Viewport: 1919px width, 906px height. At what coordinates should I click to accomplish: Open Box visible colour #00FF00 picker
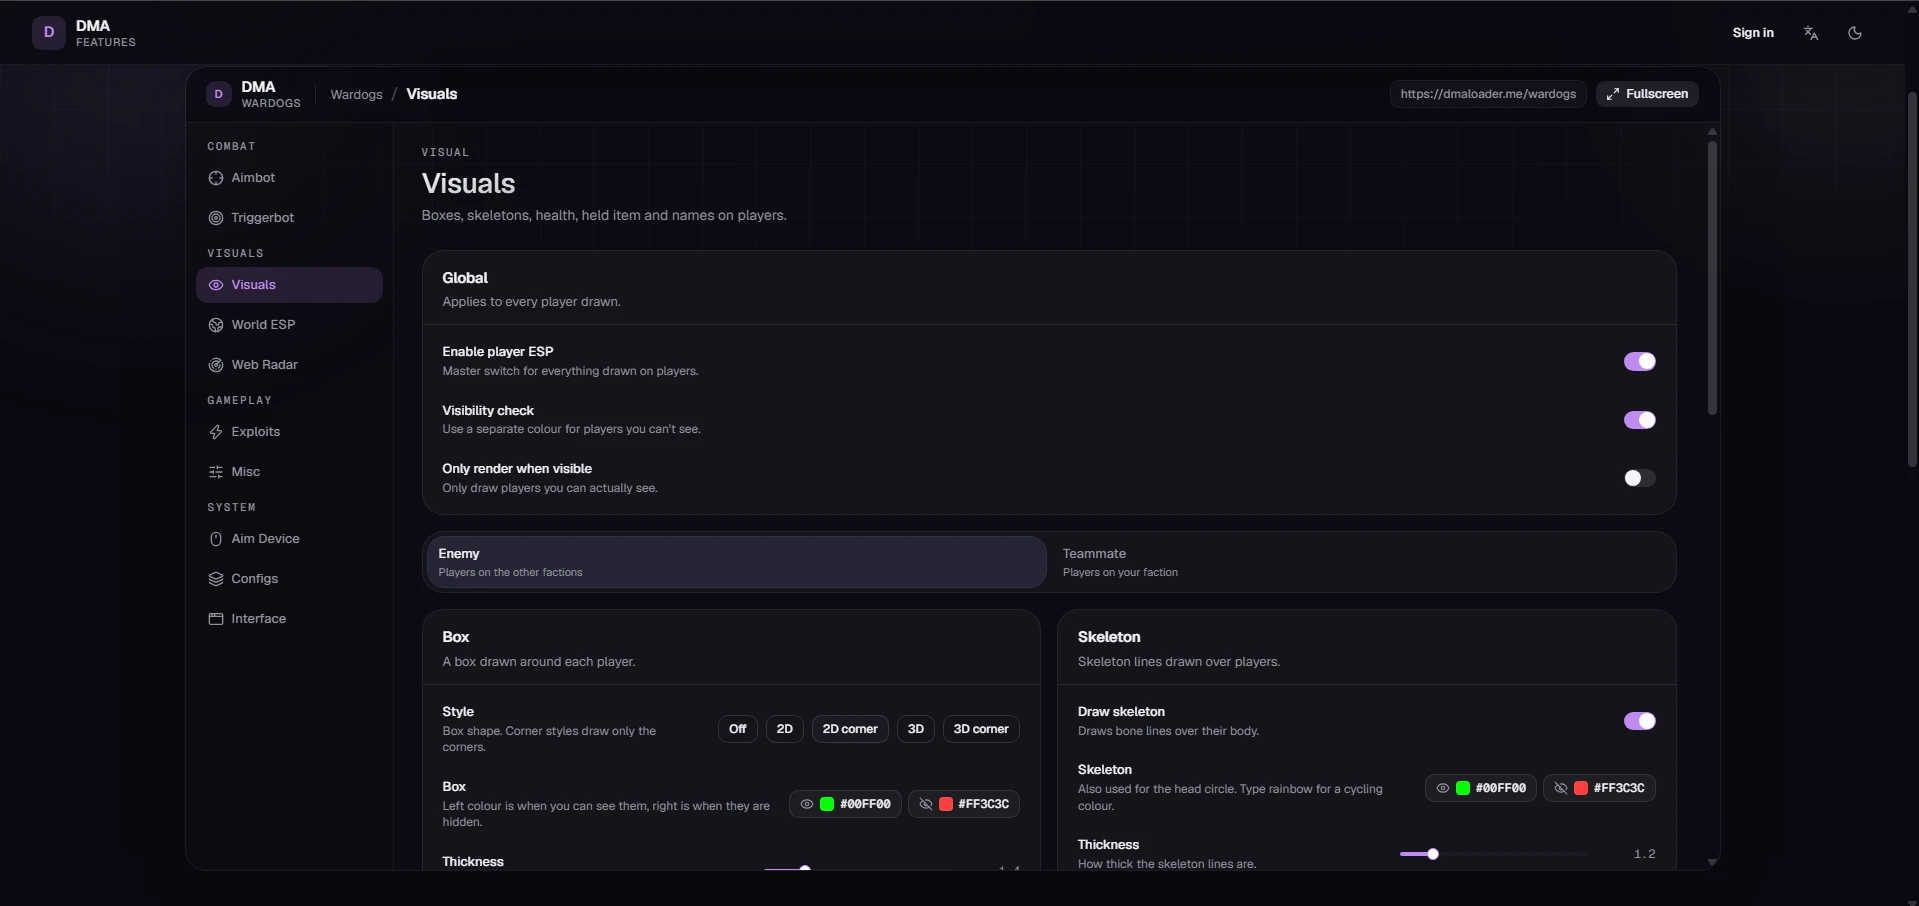846,804
